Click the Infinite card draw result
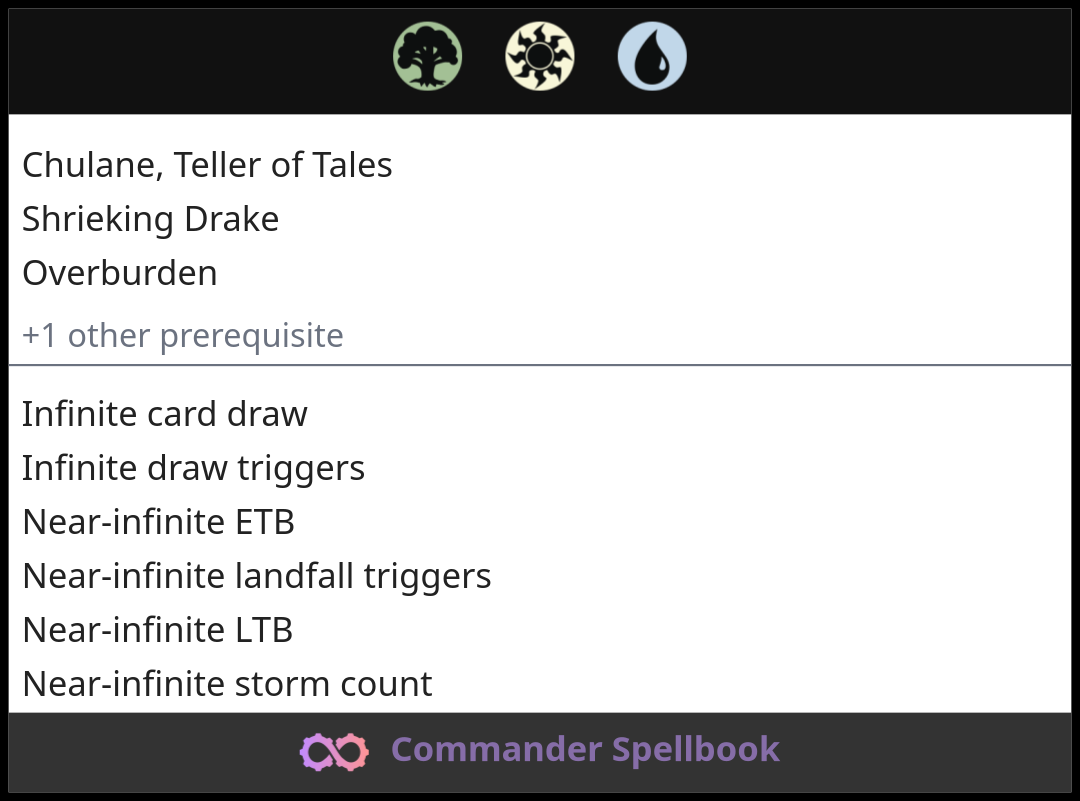Image resolution: width=1080 pixels, height=801 pixels. coord(165,414)
